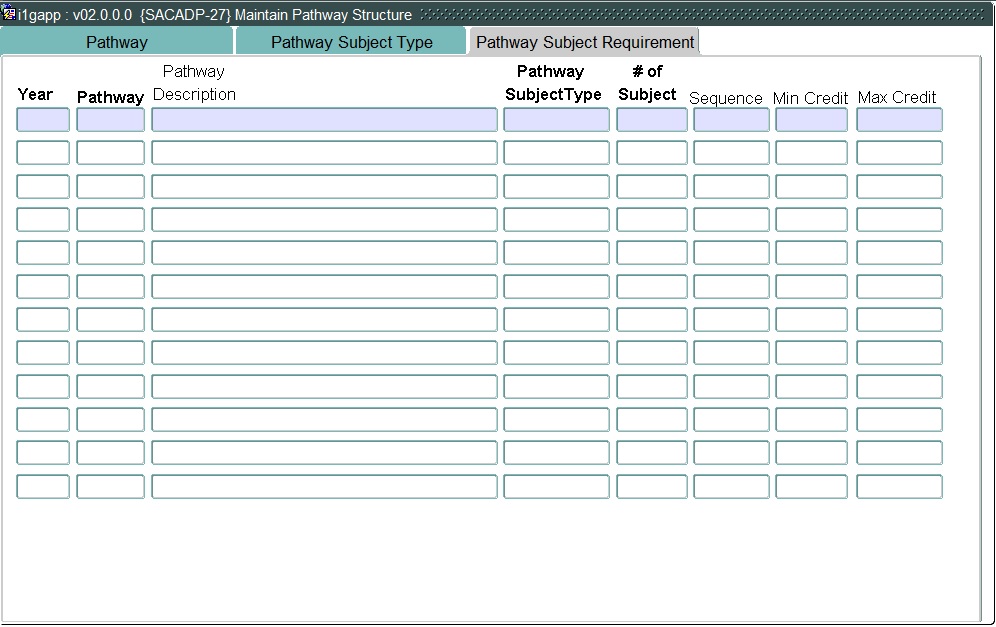Select the Pathway Subject Requirement tab

click(x=584, y=42)
